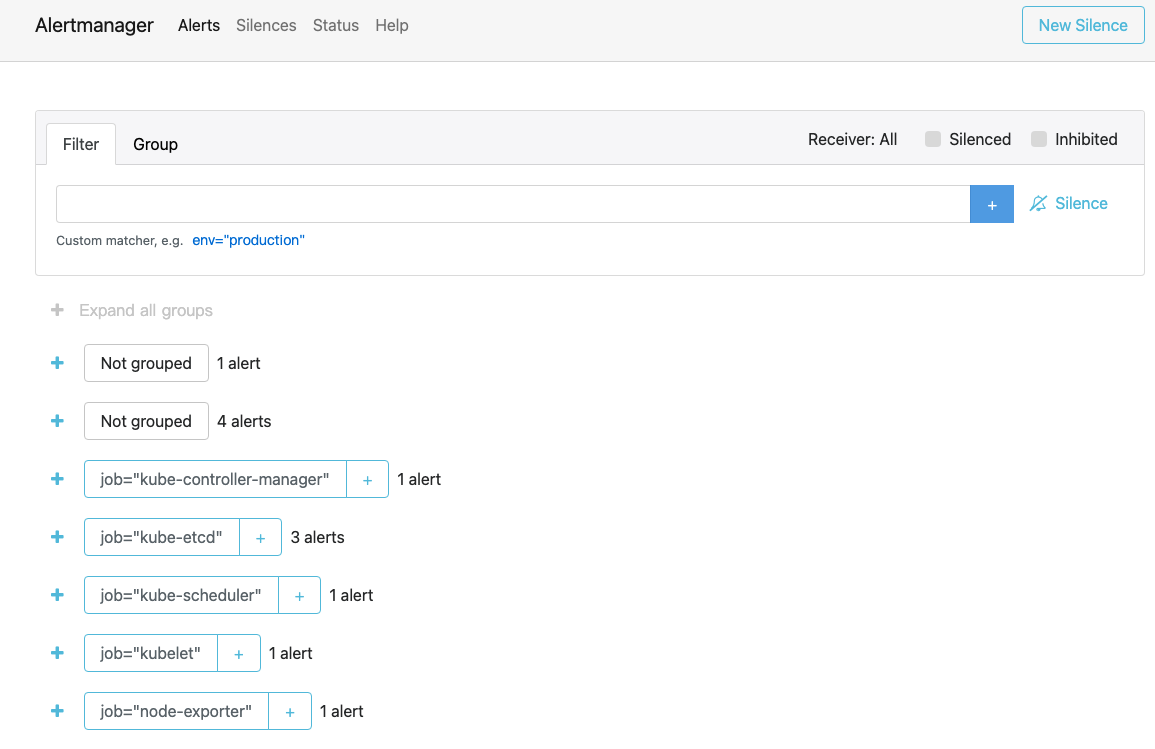Expand the first Not grouped alert group
The image size is (1155, 749).
point(57,364)
